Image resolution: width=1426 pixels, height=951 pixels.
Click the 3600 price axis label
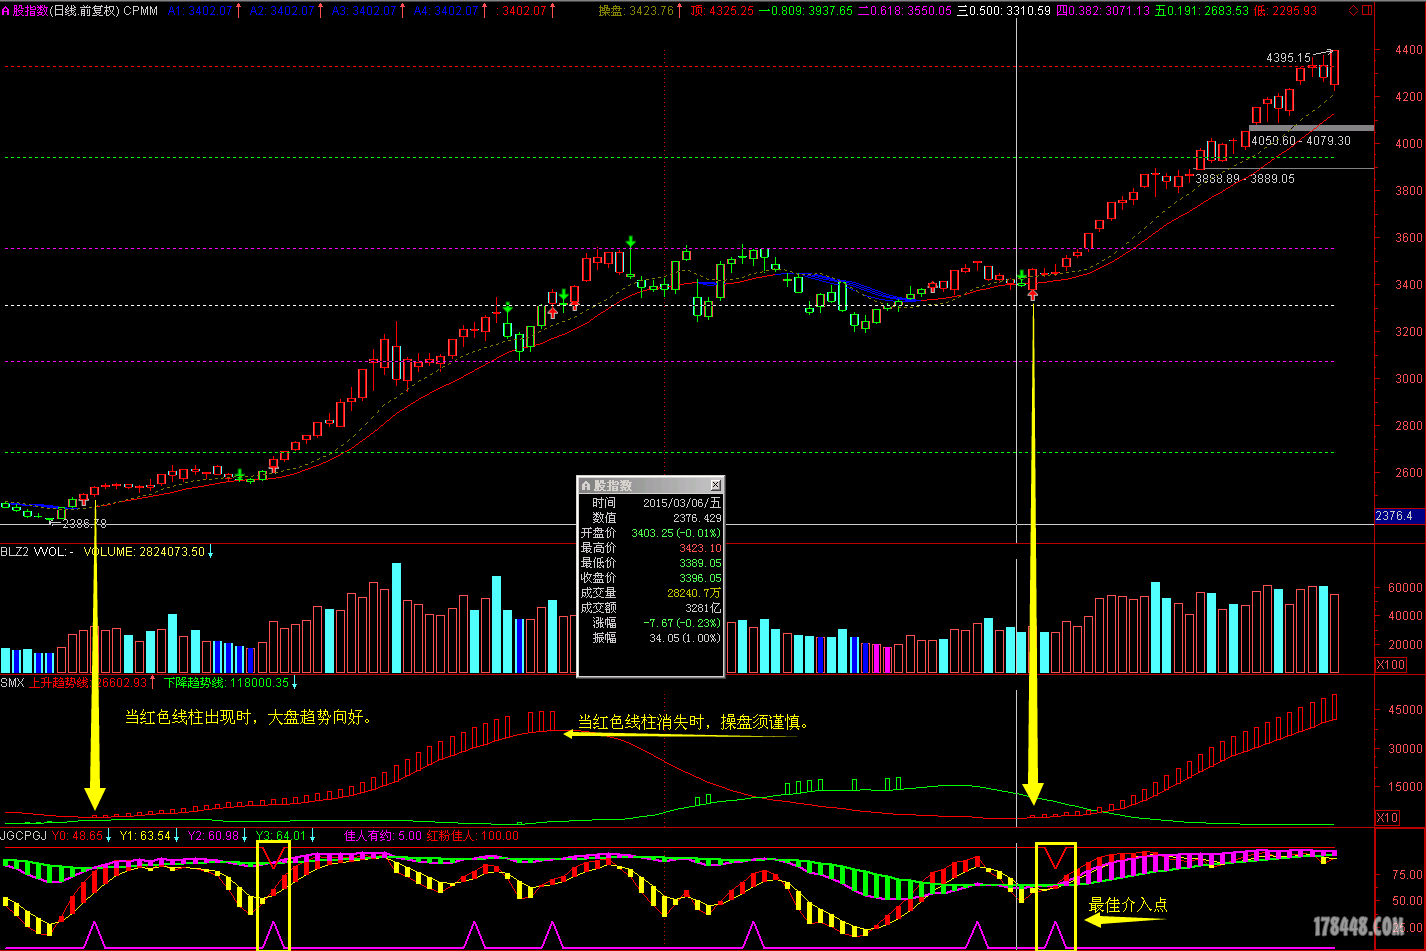click(x=1409, y=238)
